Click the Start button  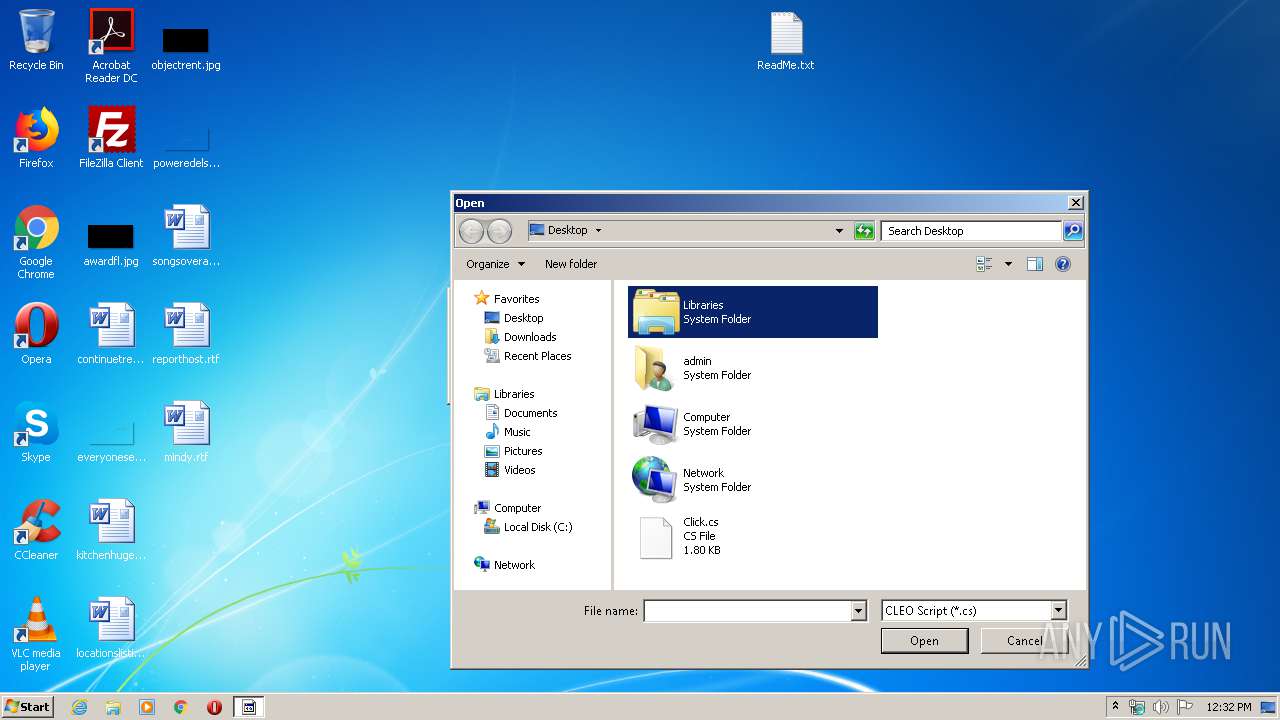[28, 707]
